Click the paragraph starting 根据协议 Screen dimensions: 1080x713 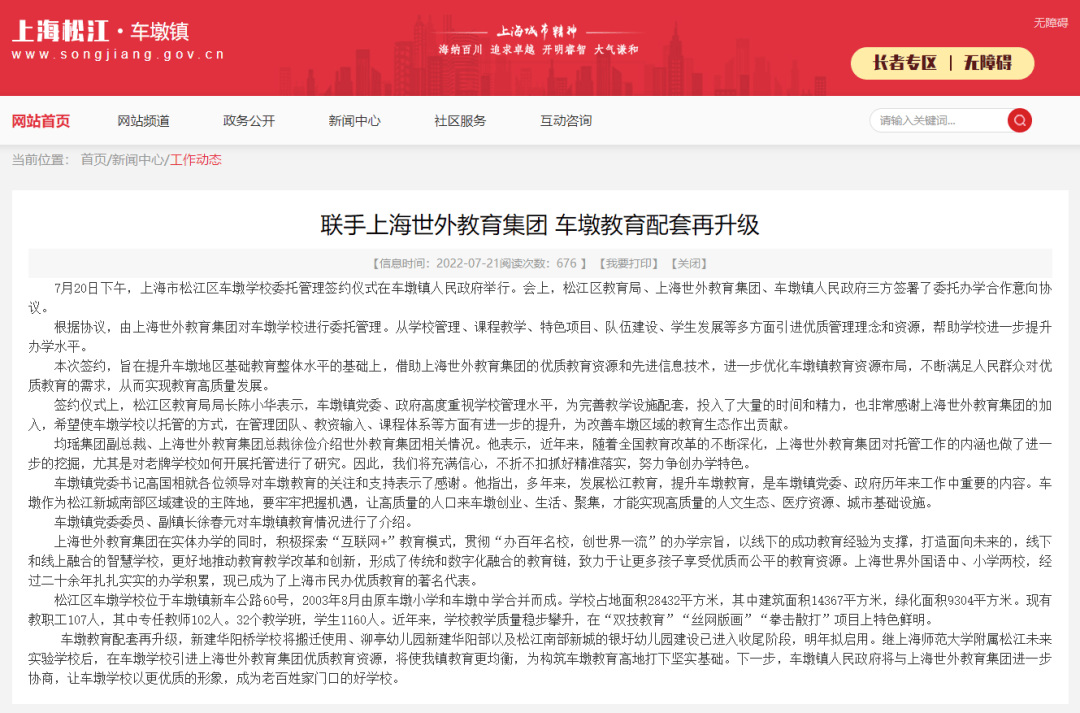coord(540,337)
